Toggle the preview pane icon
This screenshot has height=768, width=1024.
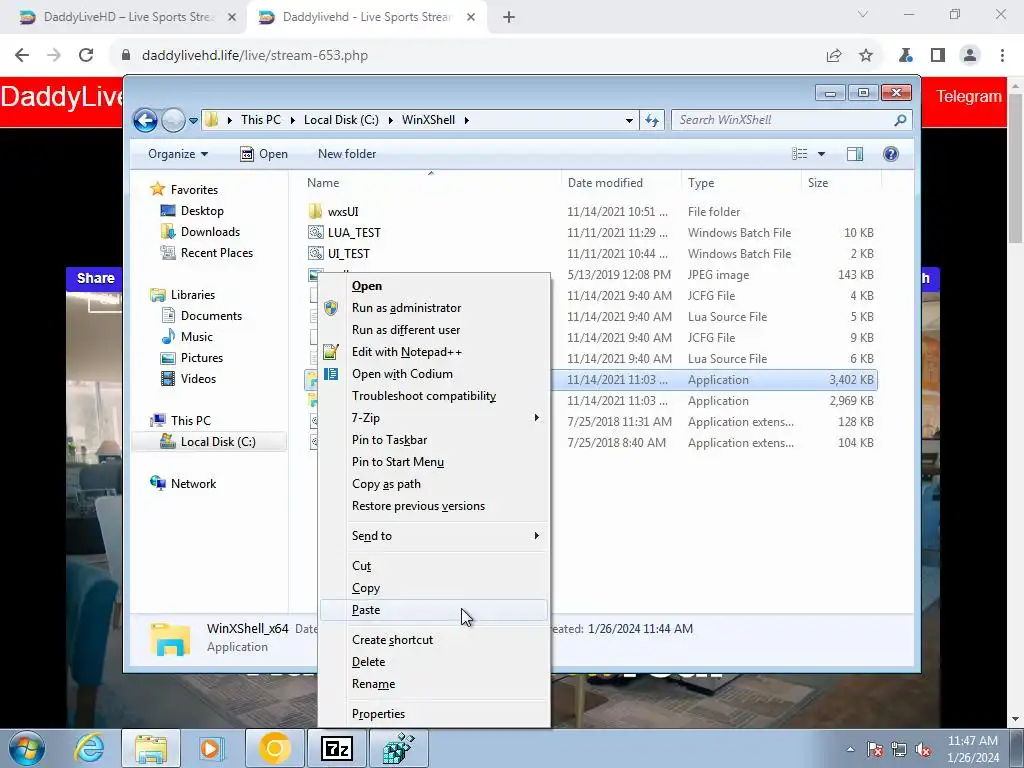point(855,154)
